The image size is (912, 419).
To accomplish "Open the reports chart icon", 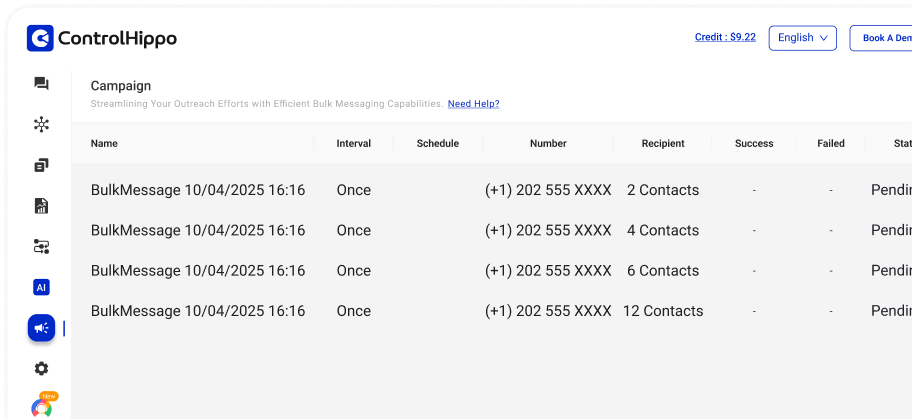I will click(x=41, y=206).
